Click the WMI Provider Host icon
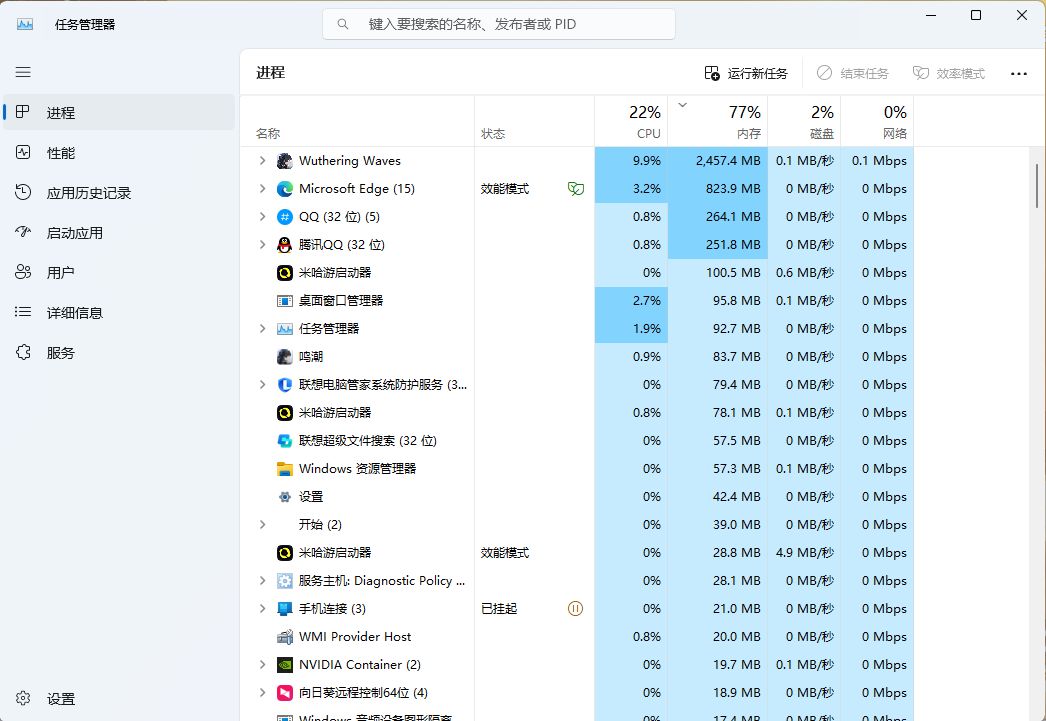The image size is (1046, 721). (285, 637)
